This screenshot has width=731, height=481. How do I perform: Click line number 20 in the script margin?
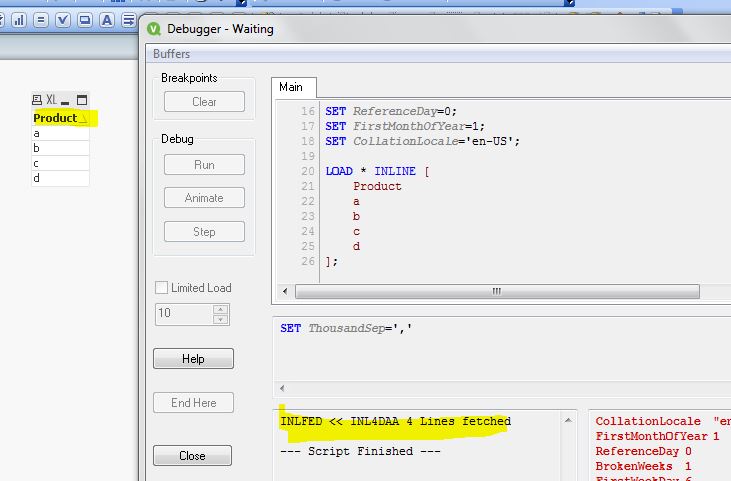(x=308, y=171)
